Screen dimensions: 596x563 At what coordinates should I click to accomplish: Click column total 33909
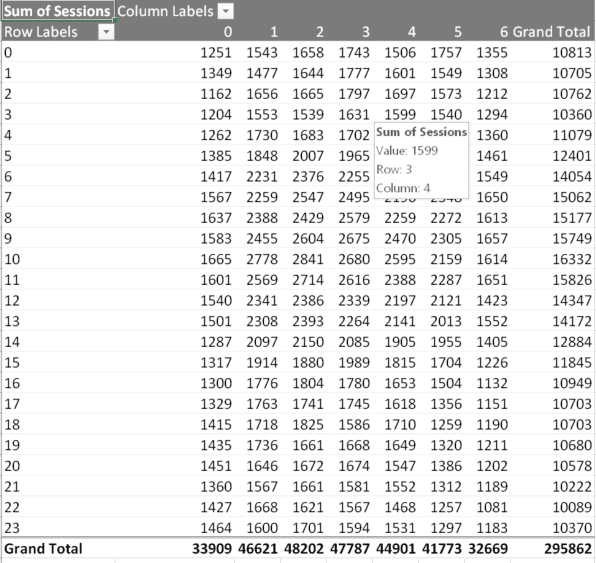[212, 549]
